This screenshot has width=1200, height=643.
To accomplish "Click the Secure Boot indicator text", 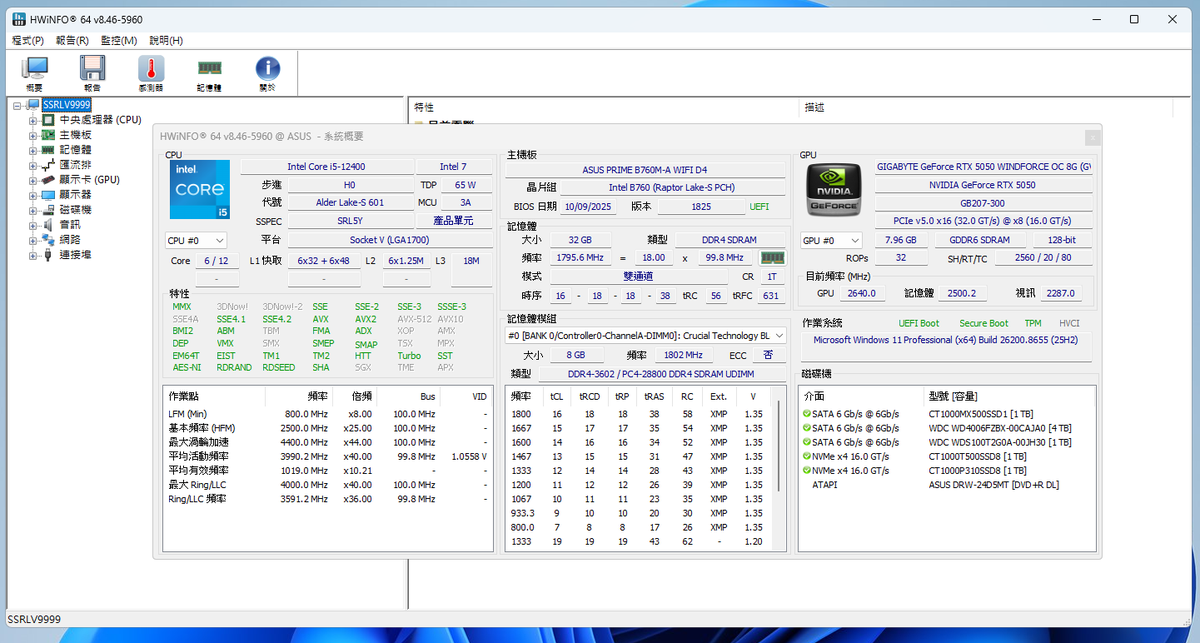I will (x=984, y=323).
